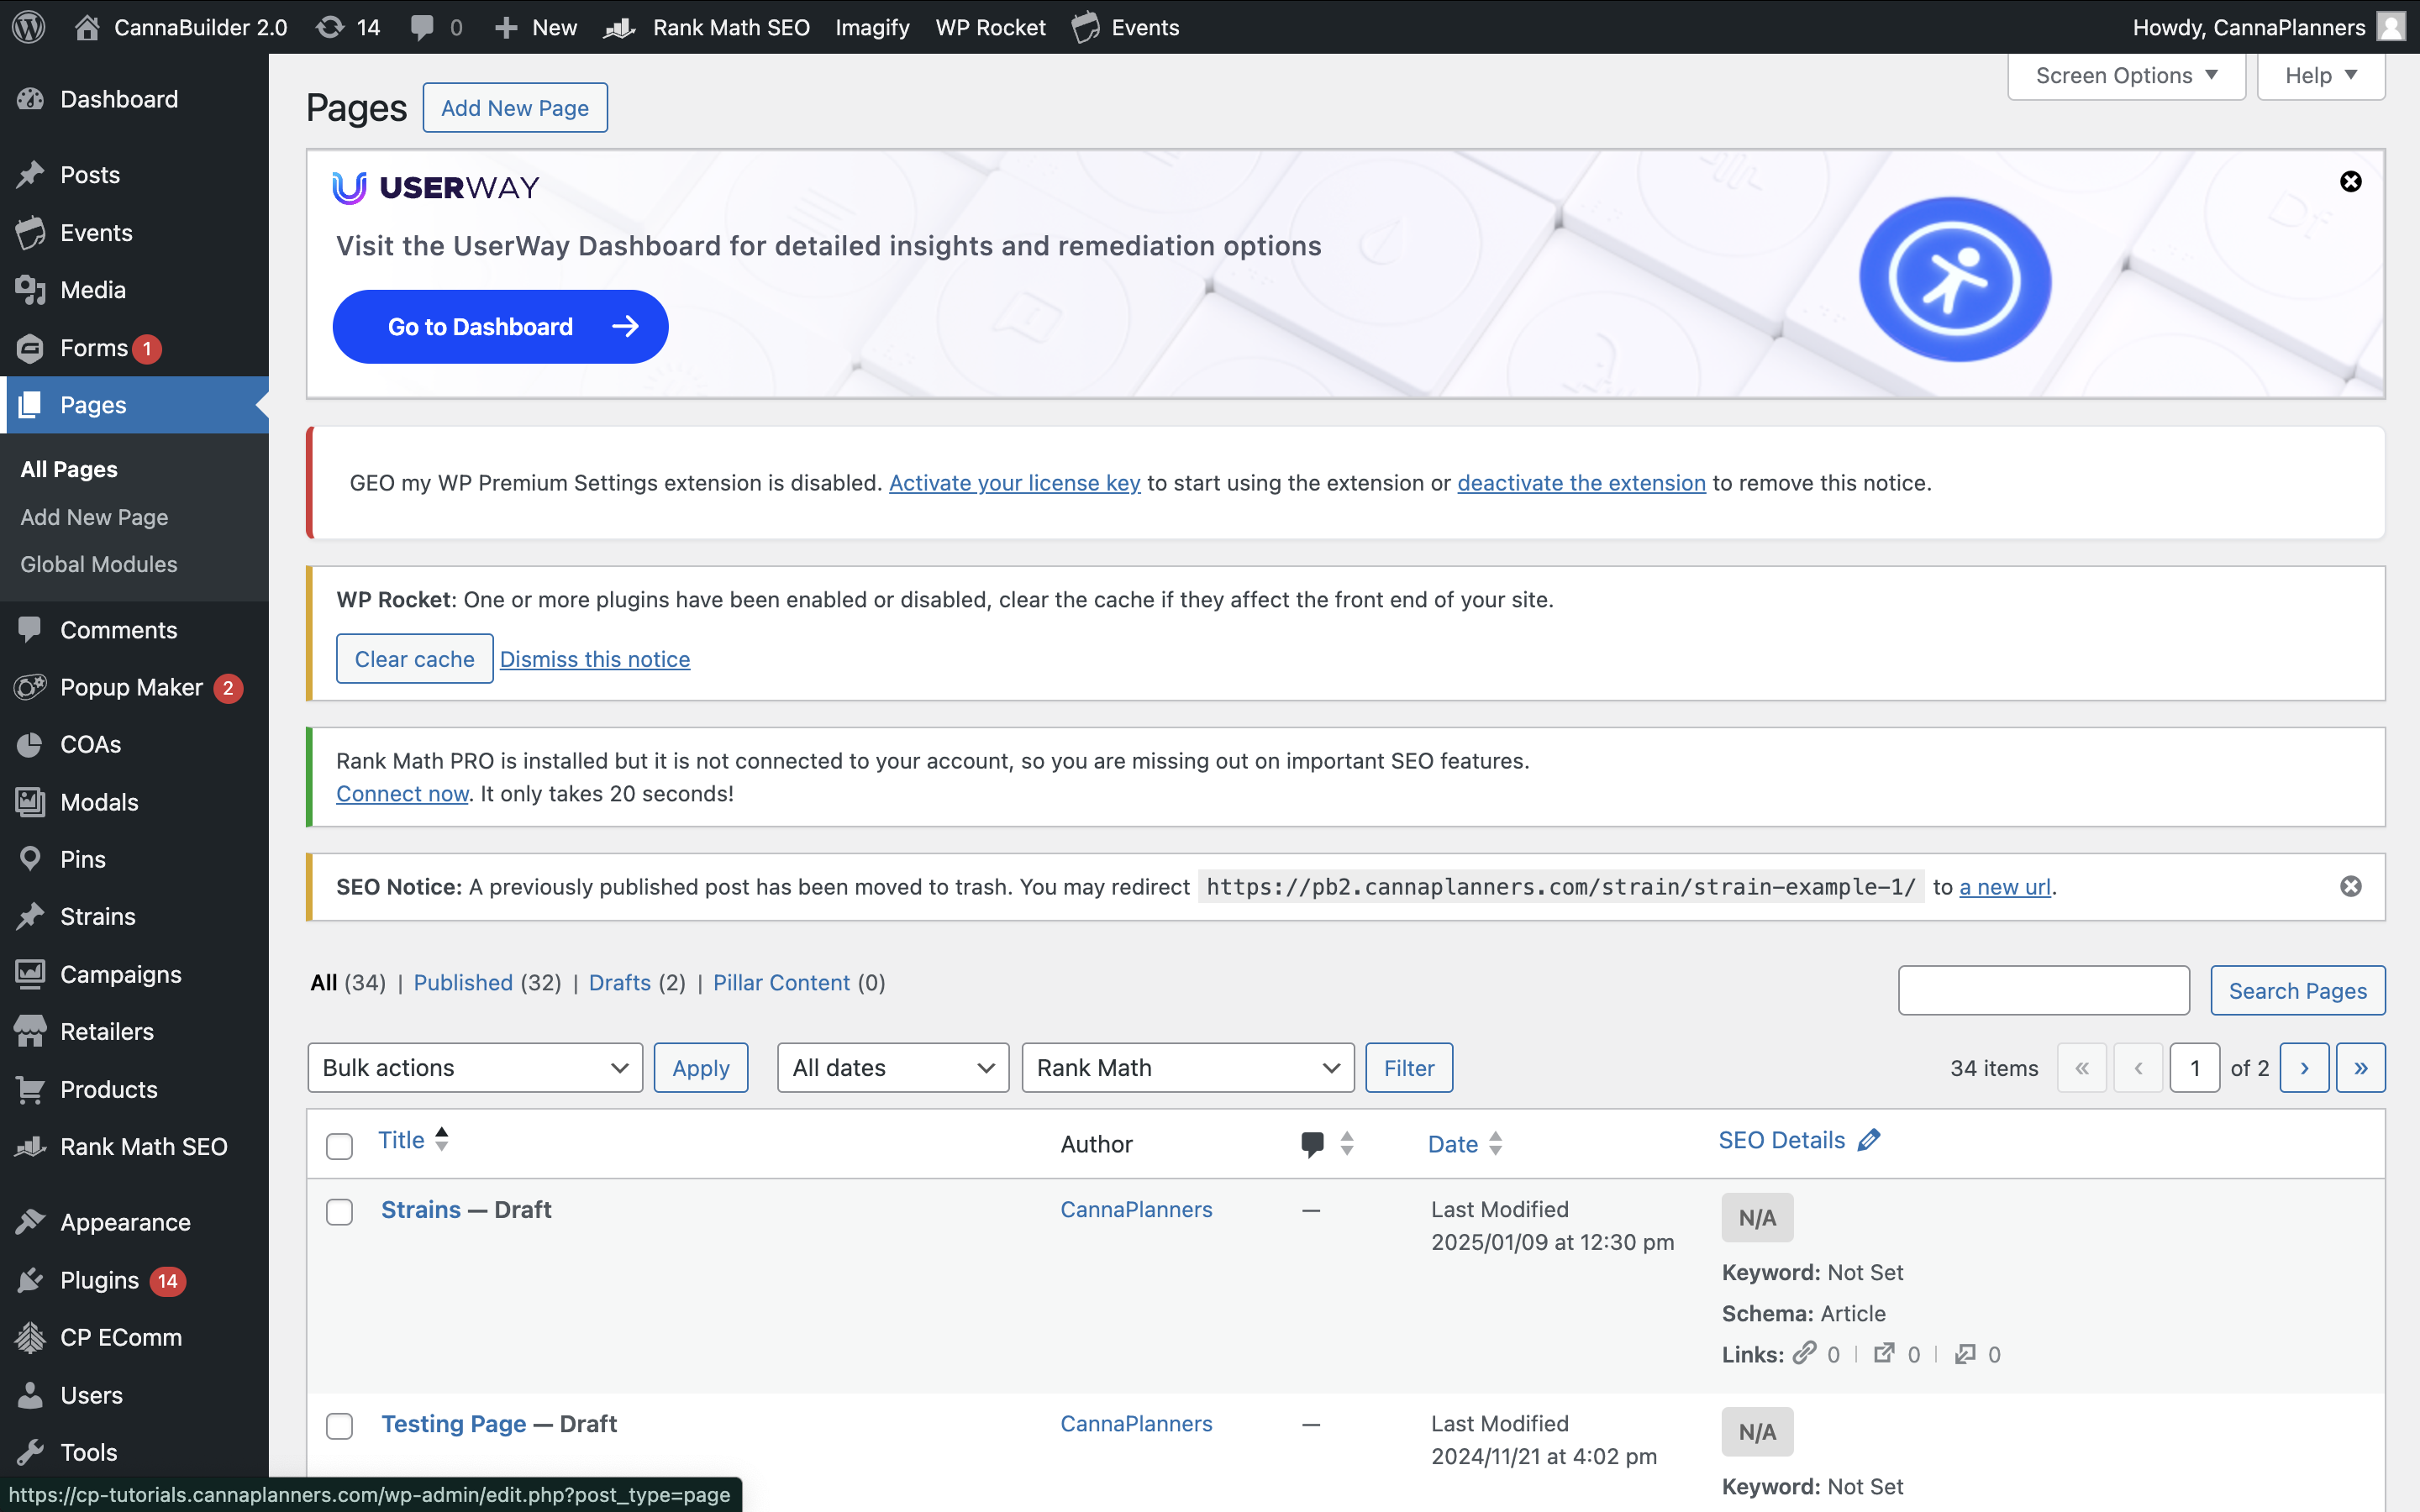
Task: Open the Rank Math filter dropdown
Action: pyautogui.click(x=1187, y=1068)
